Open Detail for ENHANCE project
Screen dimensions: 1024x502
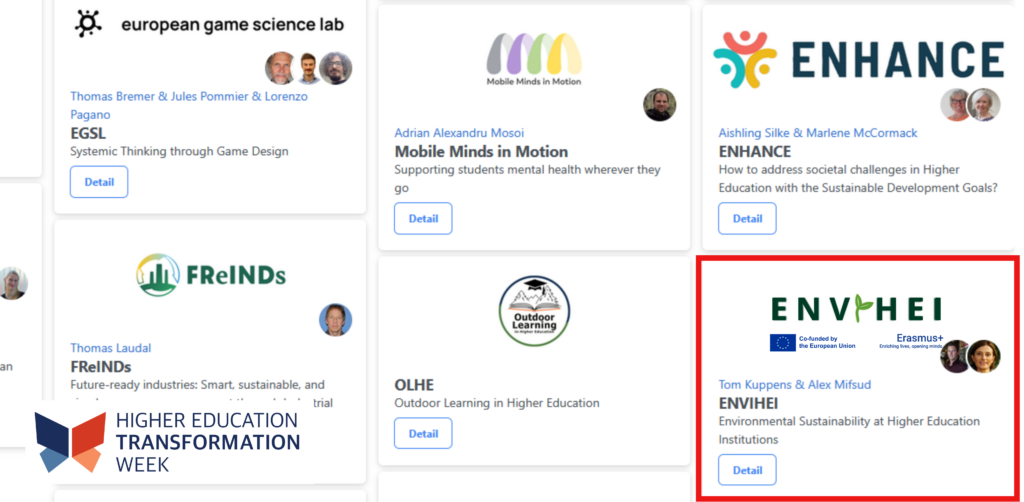point(747,219)
